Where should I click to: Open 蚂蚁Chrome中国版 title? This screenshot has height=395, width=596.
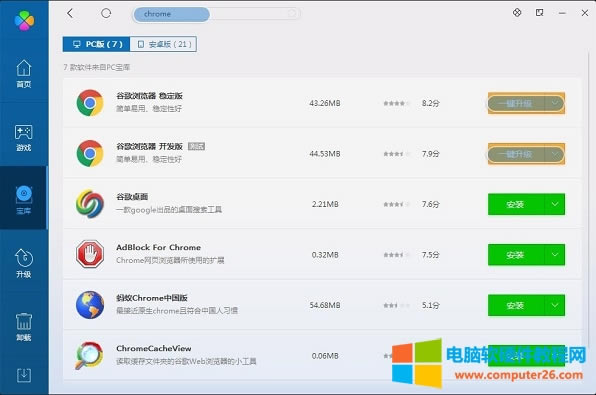[x=152, y=298]
